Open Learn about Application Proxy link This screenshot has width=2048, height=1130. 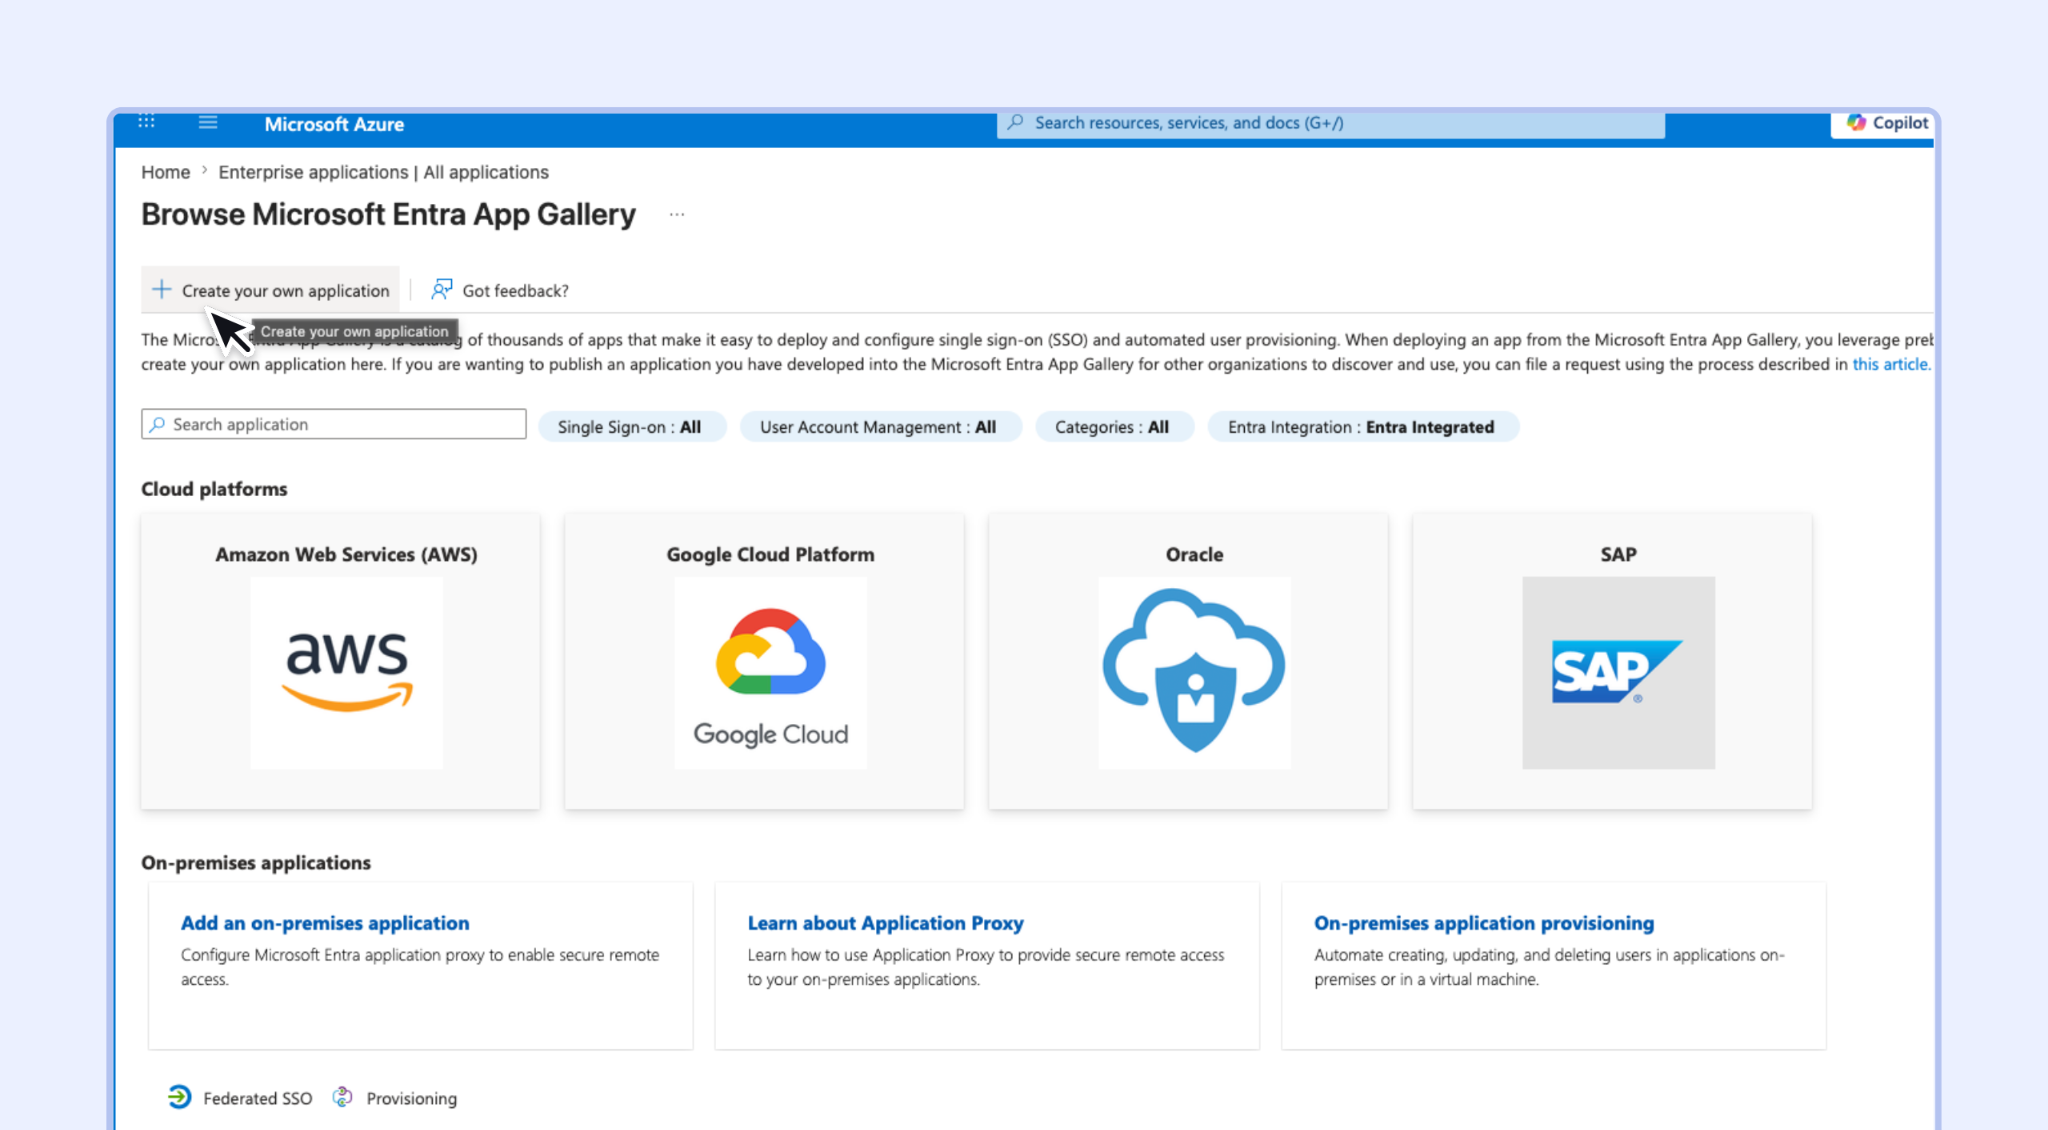(886, 923)
